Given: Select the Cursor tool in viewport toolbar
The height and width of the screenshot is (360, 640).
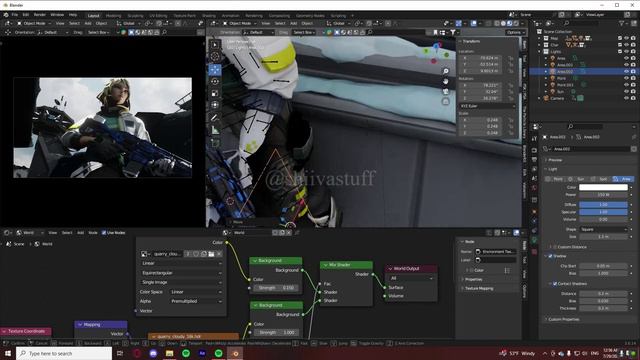Looking at the screenshot, I should click(x=215, y=57).
